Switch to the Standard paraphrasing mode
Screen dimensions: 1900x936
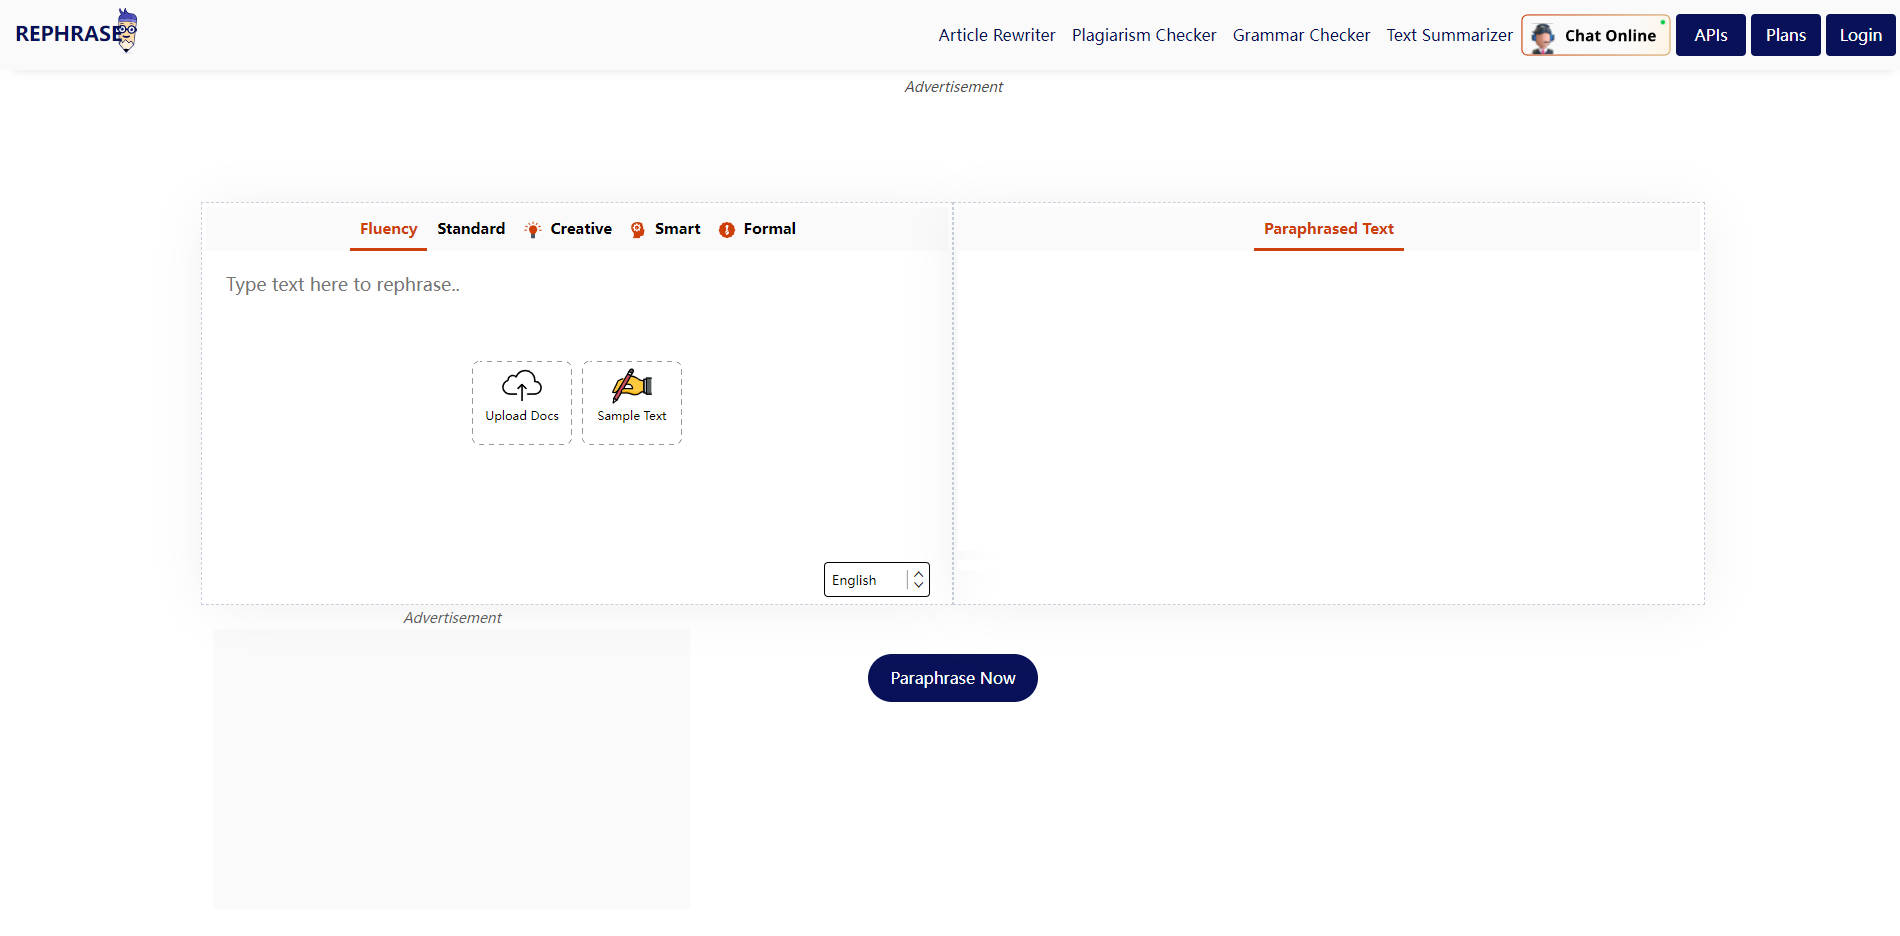click(471, 228)
